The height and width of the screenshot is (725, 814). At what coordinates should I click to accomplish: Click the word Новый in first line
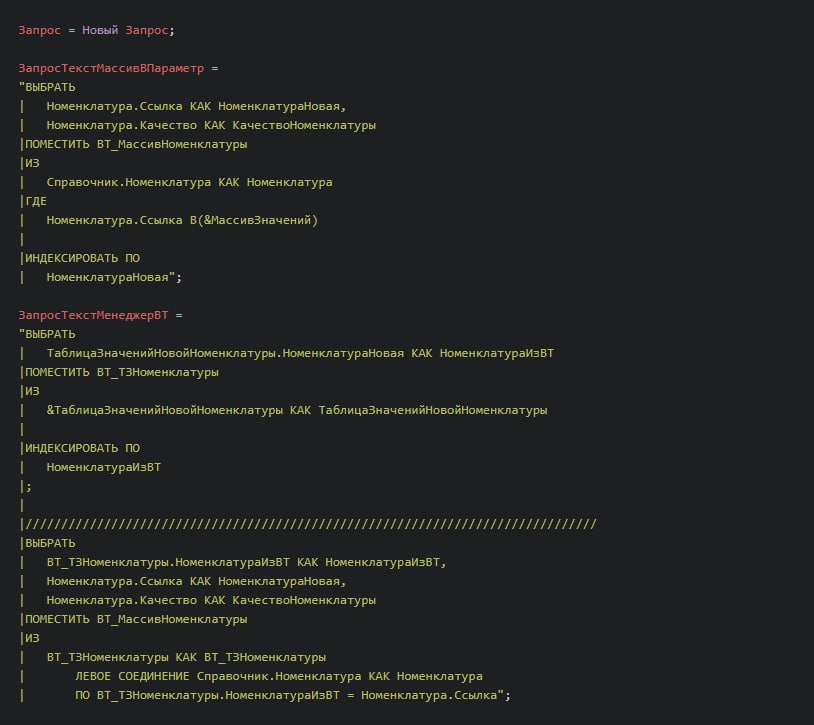click(100, 30)
